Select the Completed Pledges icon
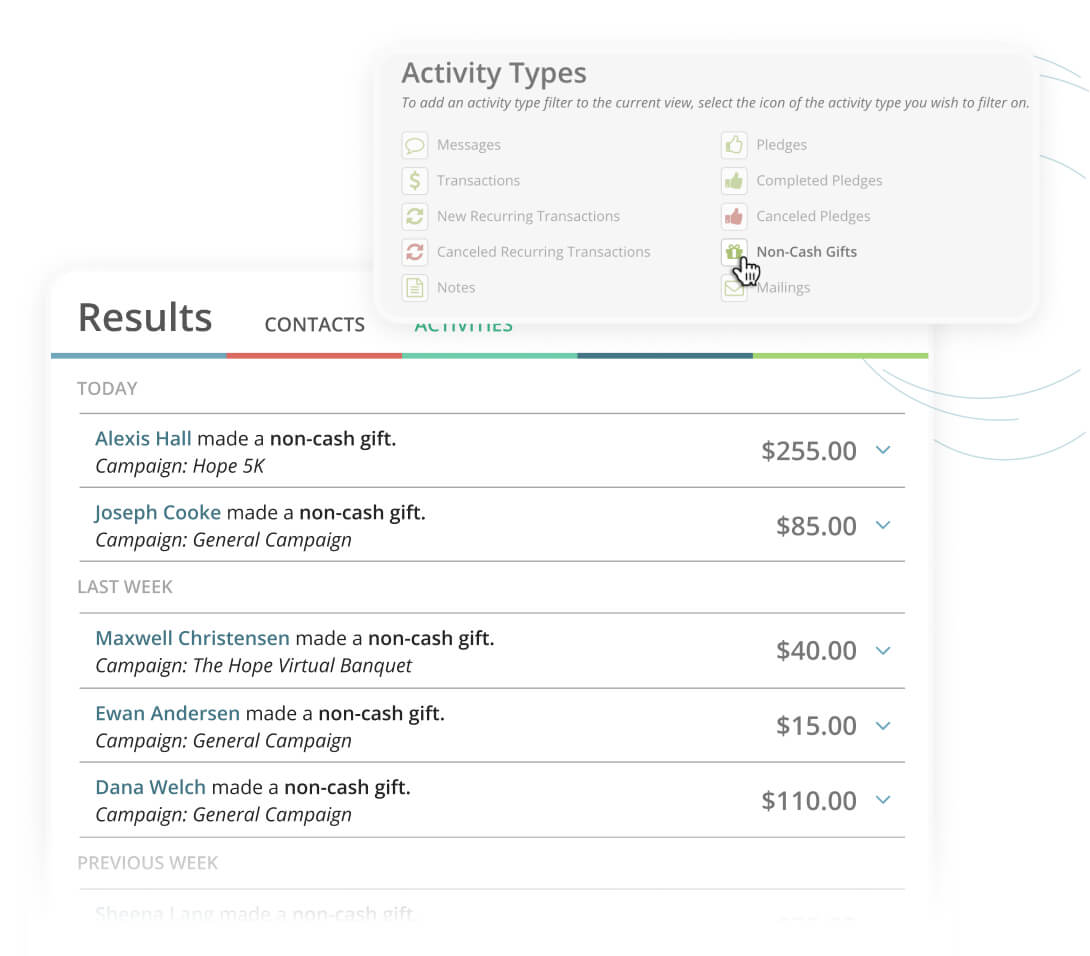Image resolution: width=1090 pixels, height=956 pixels. pos(735,181)
